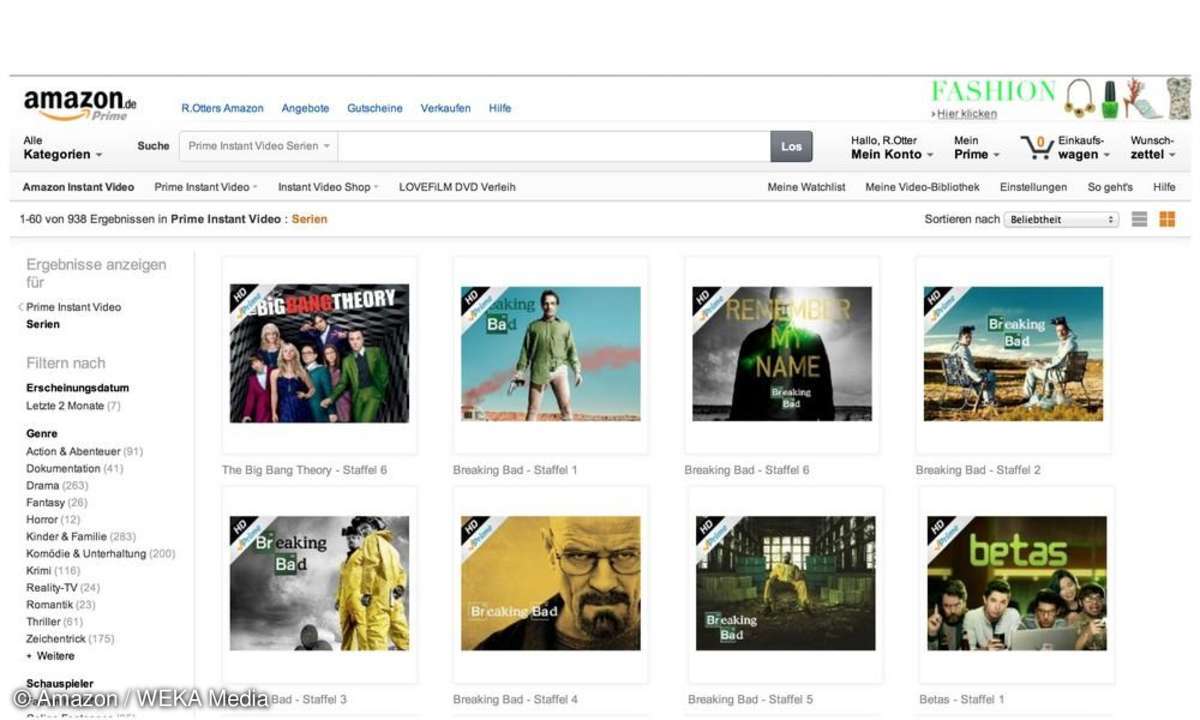The height and width of the screenshot is (720, 1200).
Task: Filter by genre Romantik
Action: pyautogui.click(x=61, y=605)
